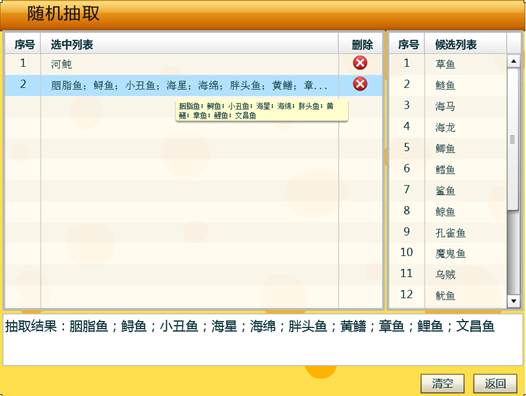The height and width of the screenshot is (396, 526).
Task: Click the scrollbar down arrow in candidate list
Action: (514, 301)
